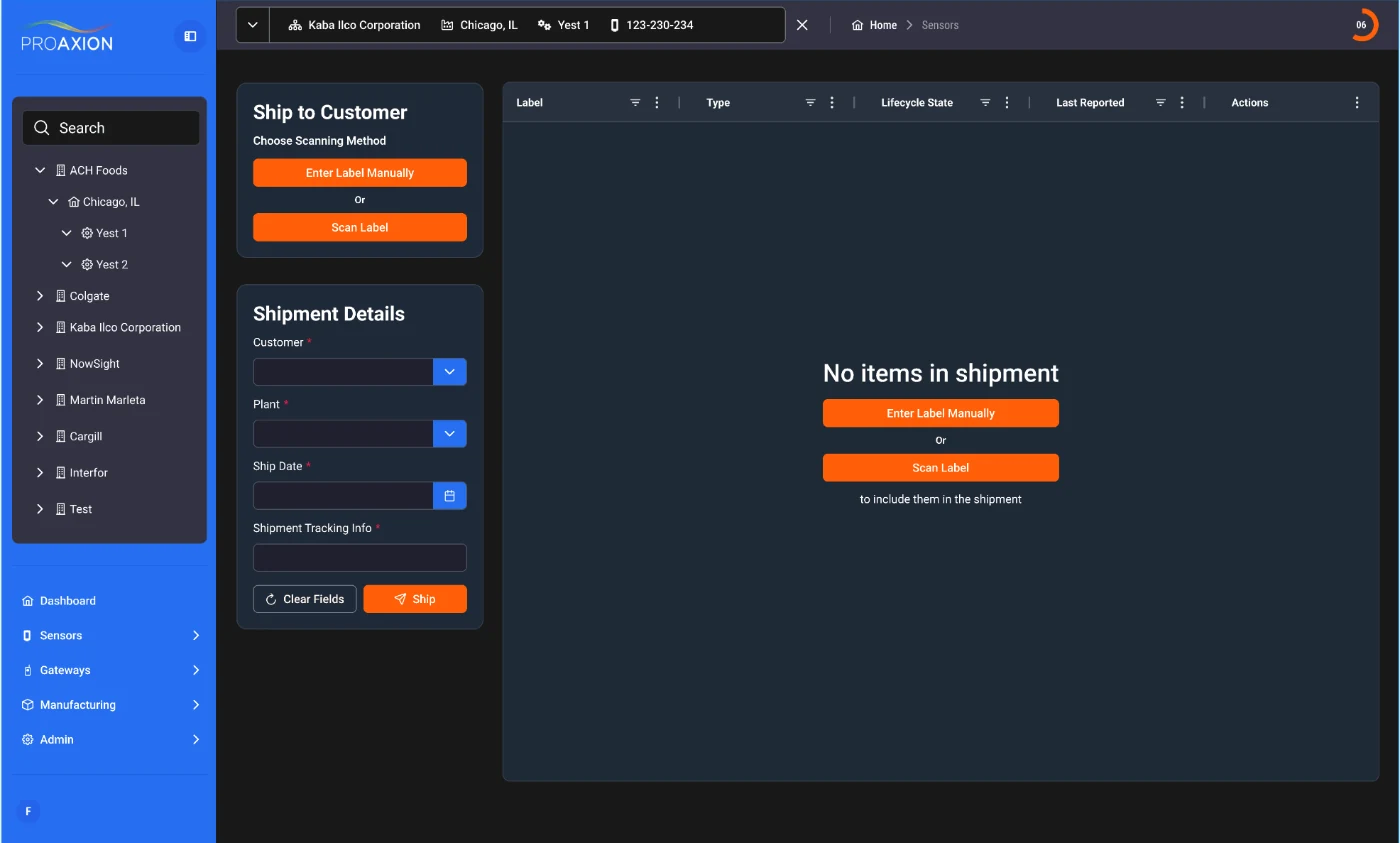Click the Chicago, IL plant breadcrumb
Viewport: 1400px width, 843px height.
480,25
